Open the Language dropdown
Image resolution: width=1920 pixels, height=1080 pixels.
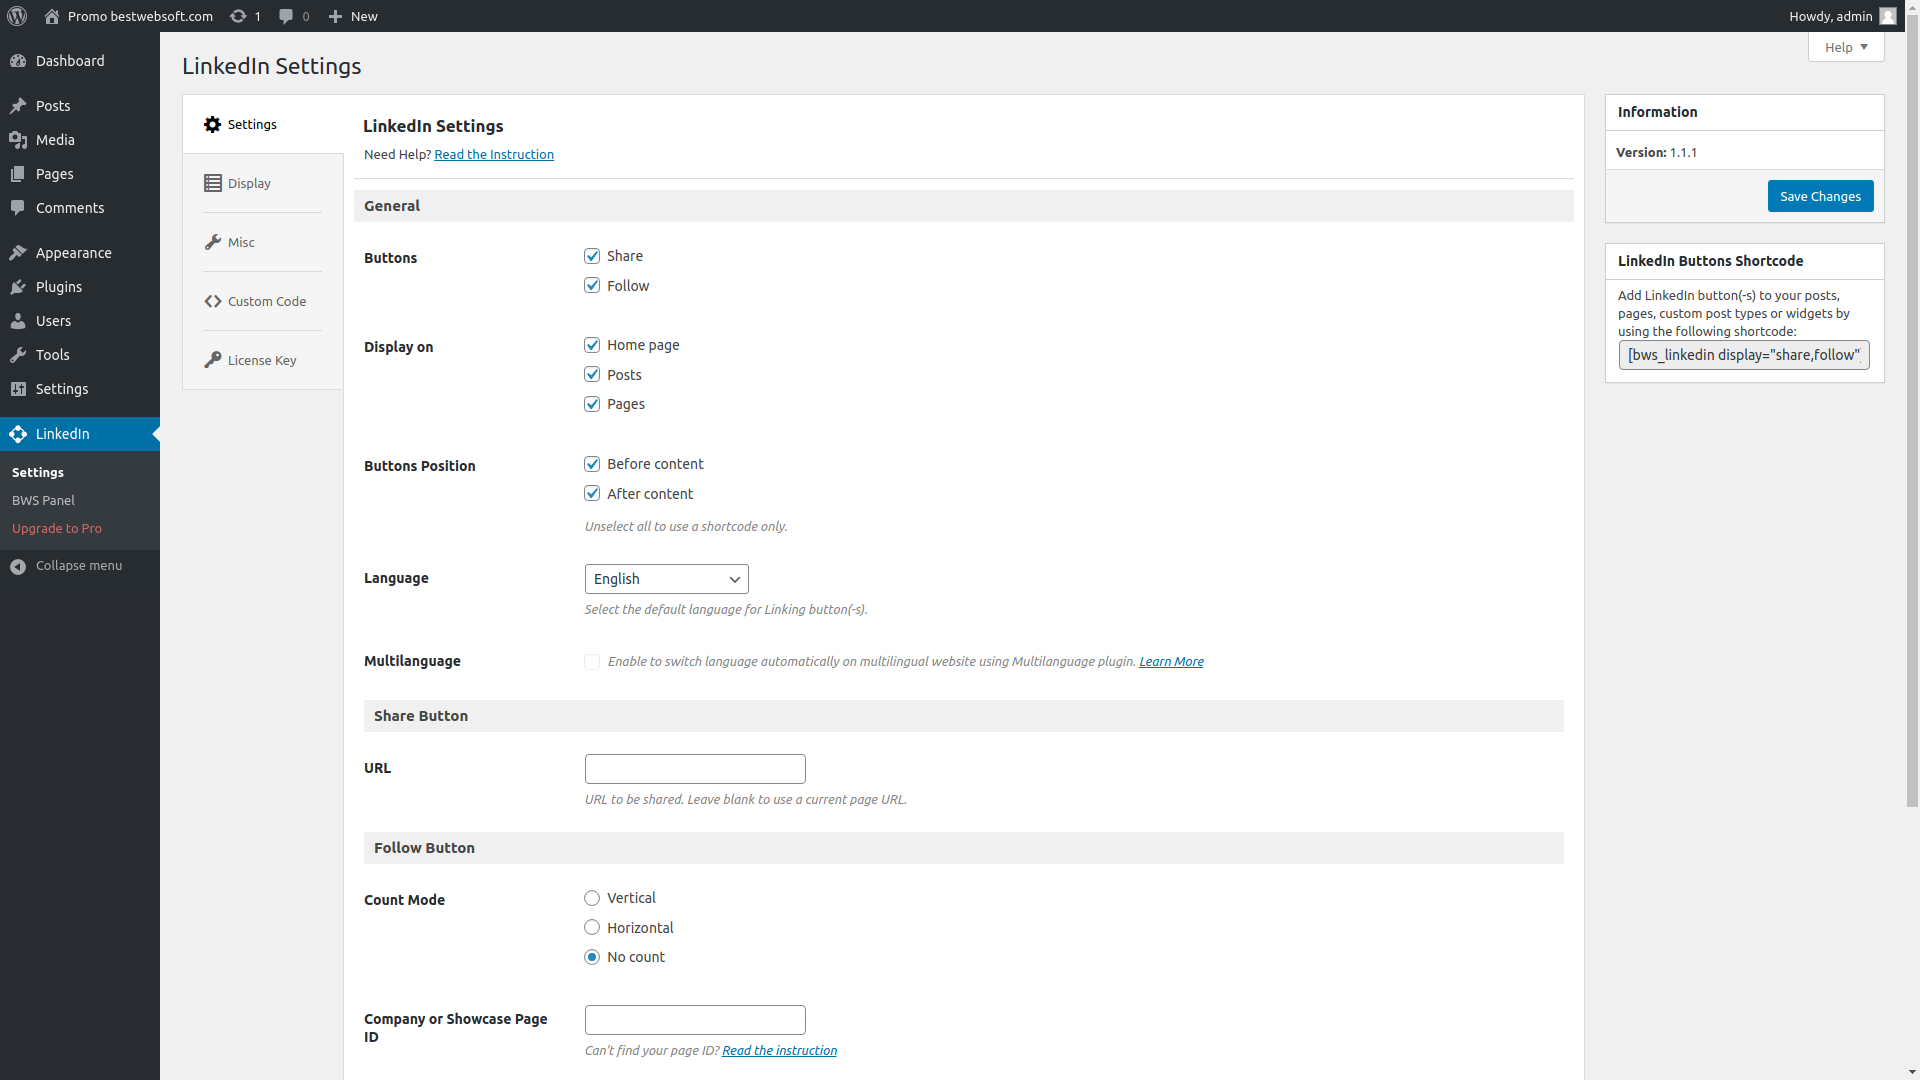click(667, 579)
